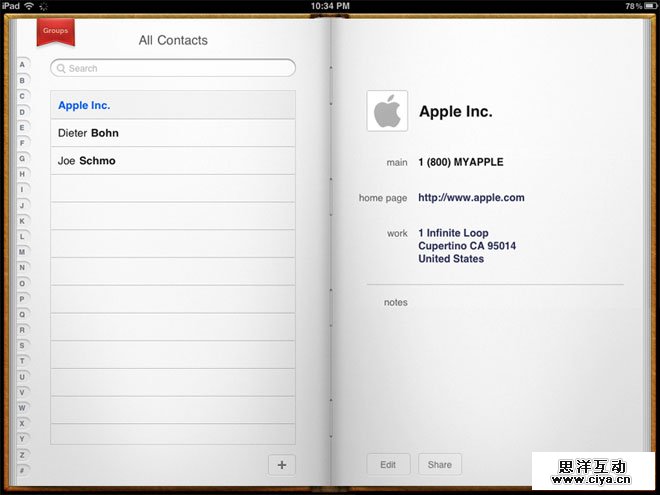Jump to index tab V
Viewport: 660px width, 495px height.
tap(23, 392)
